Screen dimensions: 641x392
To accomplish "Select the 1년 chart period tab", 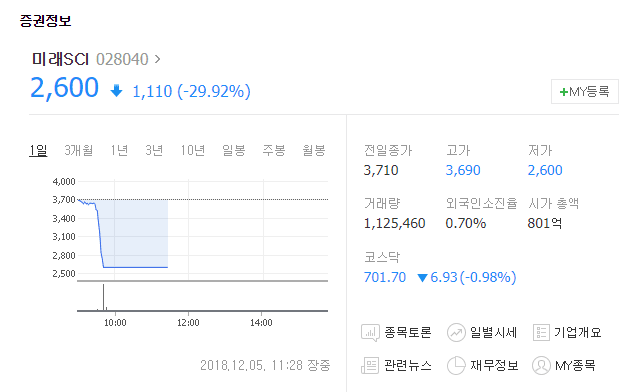I will click(x=119, y=150).
